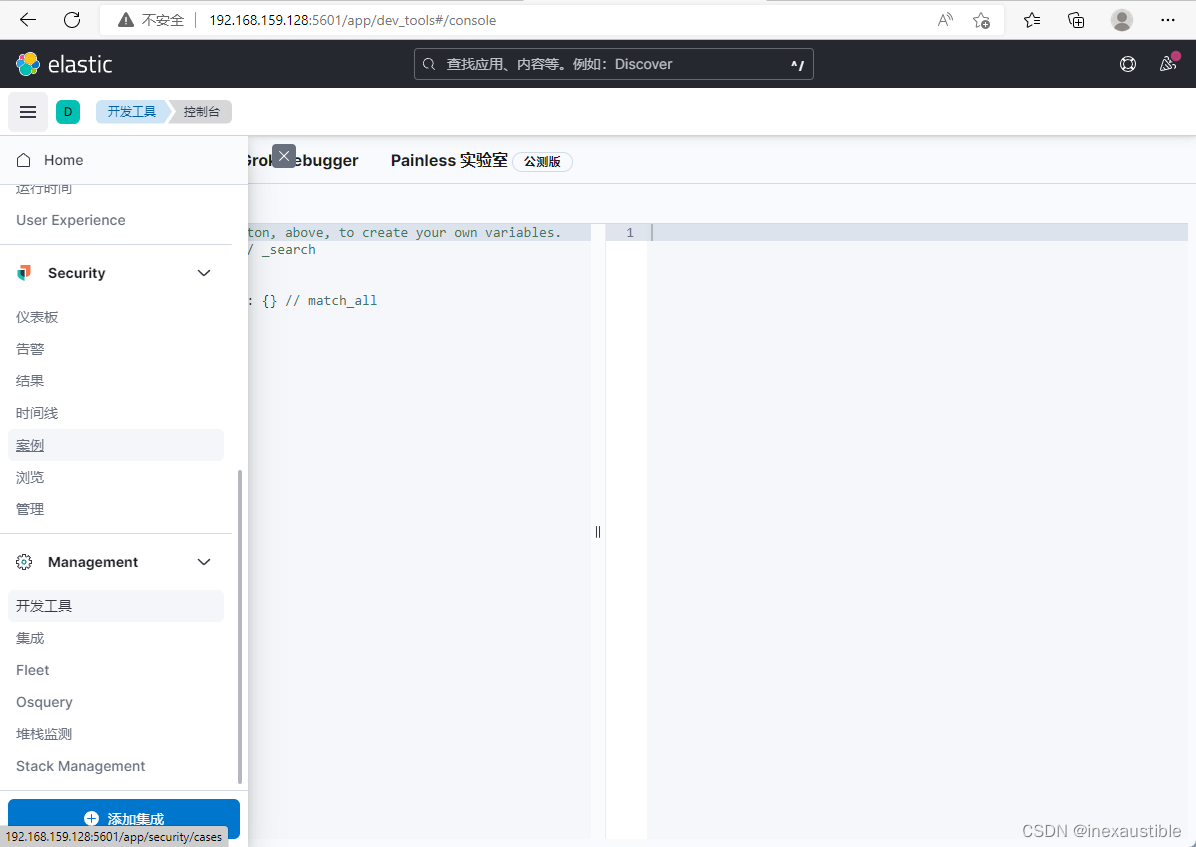
Task: Click the 添加集成 button
Action: point(124,819)
